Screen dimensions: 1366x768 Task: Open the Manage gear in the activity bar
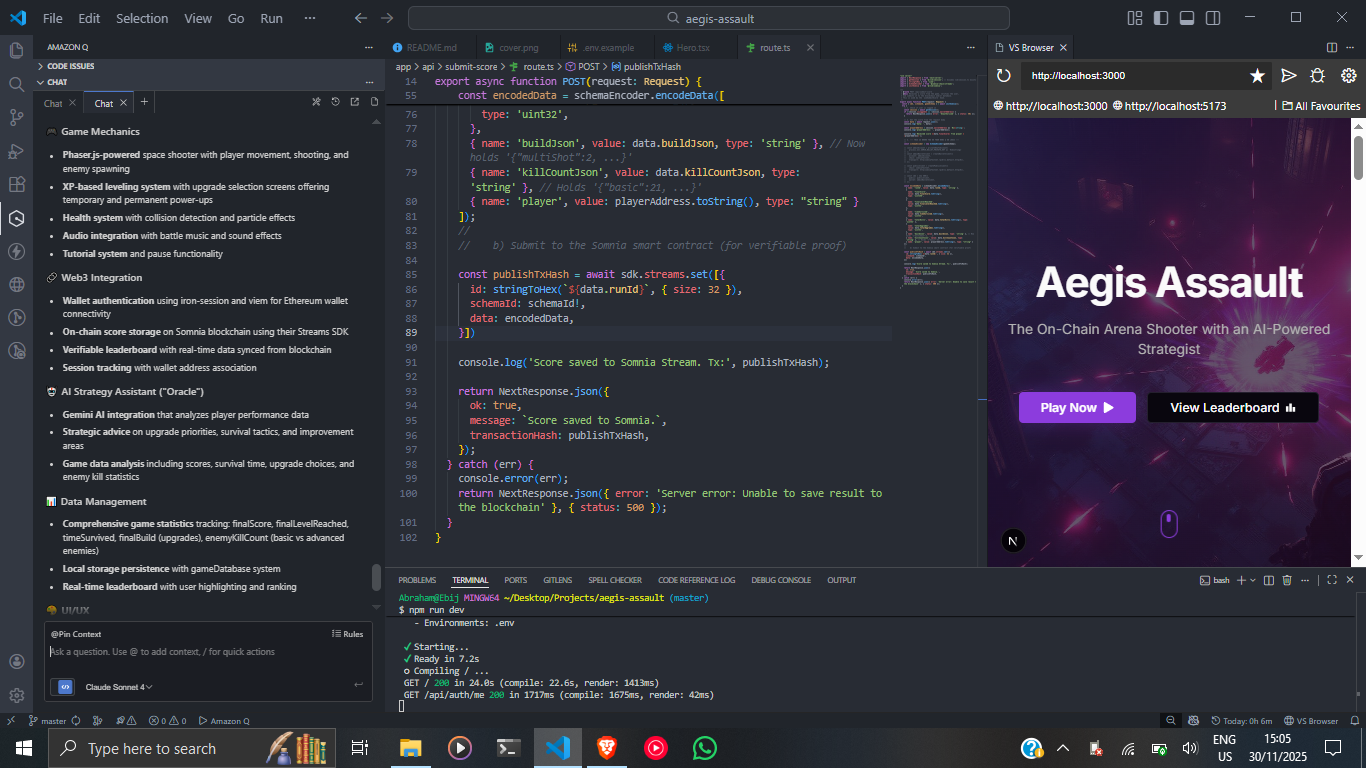(16, 695)
